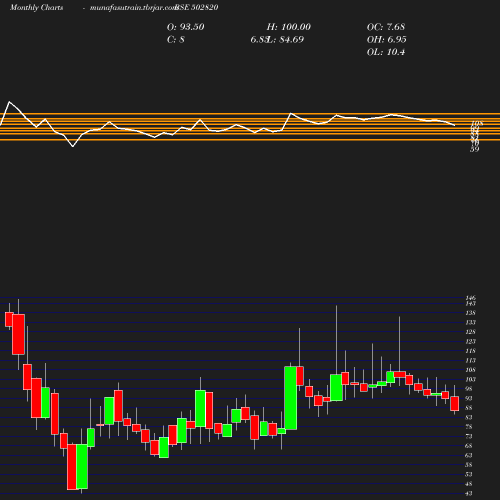The height and width of the screenshot is (500, 500).
Task: Click the tallest green candle reaching 108
Action: [291, 398]
